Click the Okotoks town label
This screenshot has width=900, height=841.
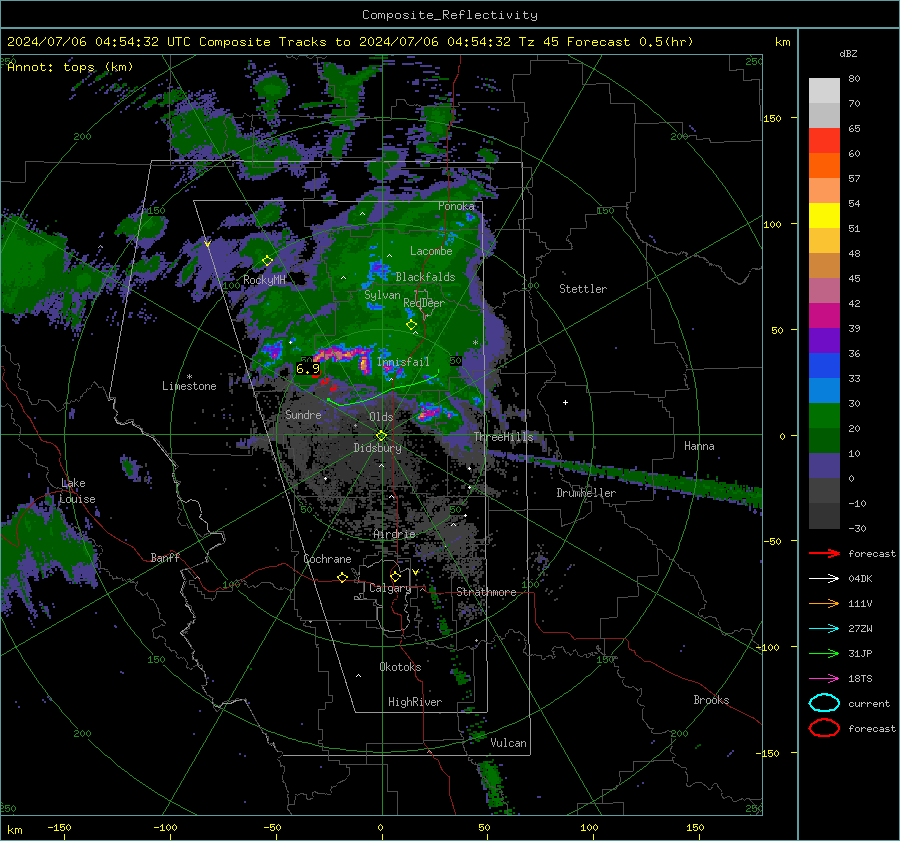(400, 667)
